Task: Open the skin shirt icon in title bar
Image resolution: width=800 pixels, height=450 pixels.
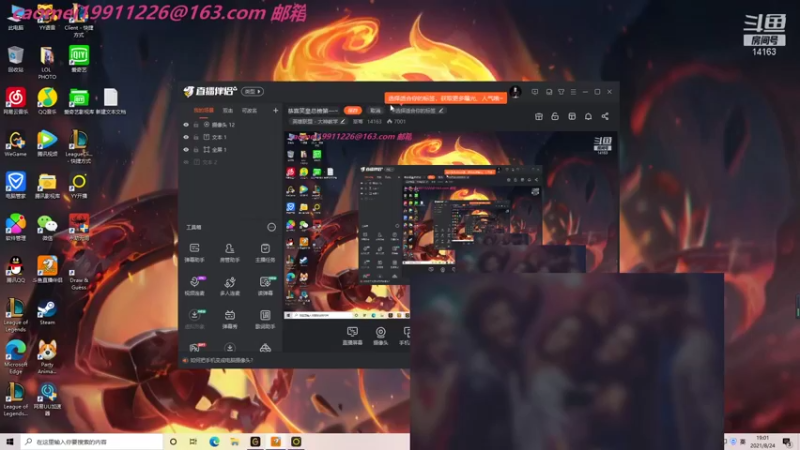Action: [x=561, y=92]
